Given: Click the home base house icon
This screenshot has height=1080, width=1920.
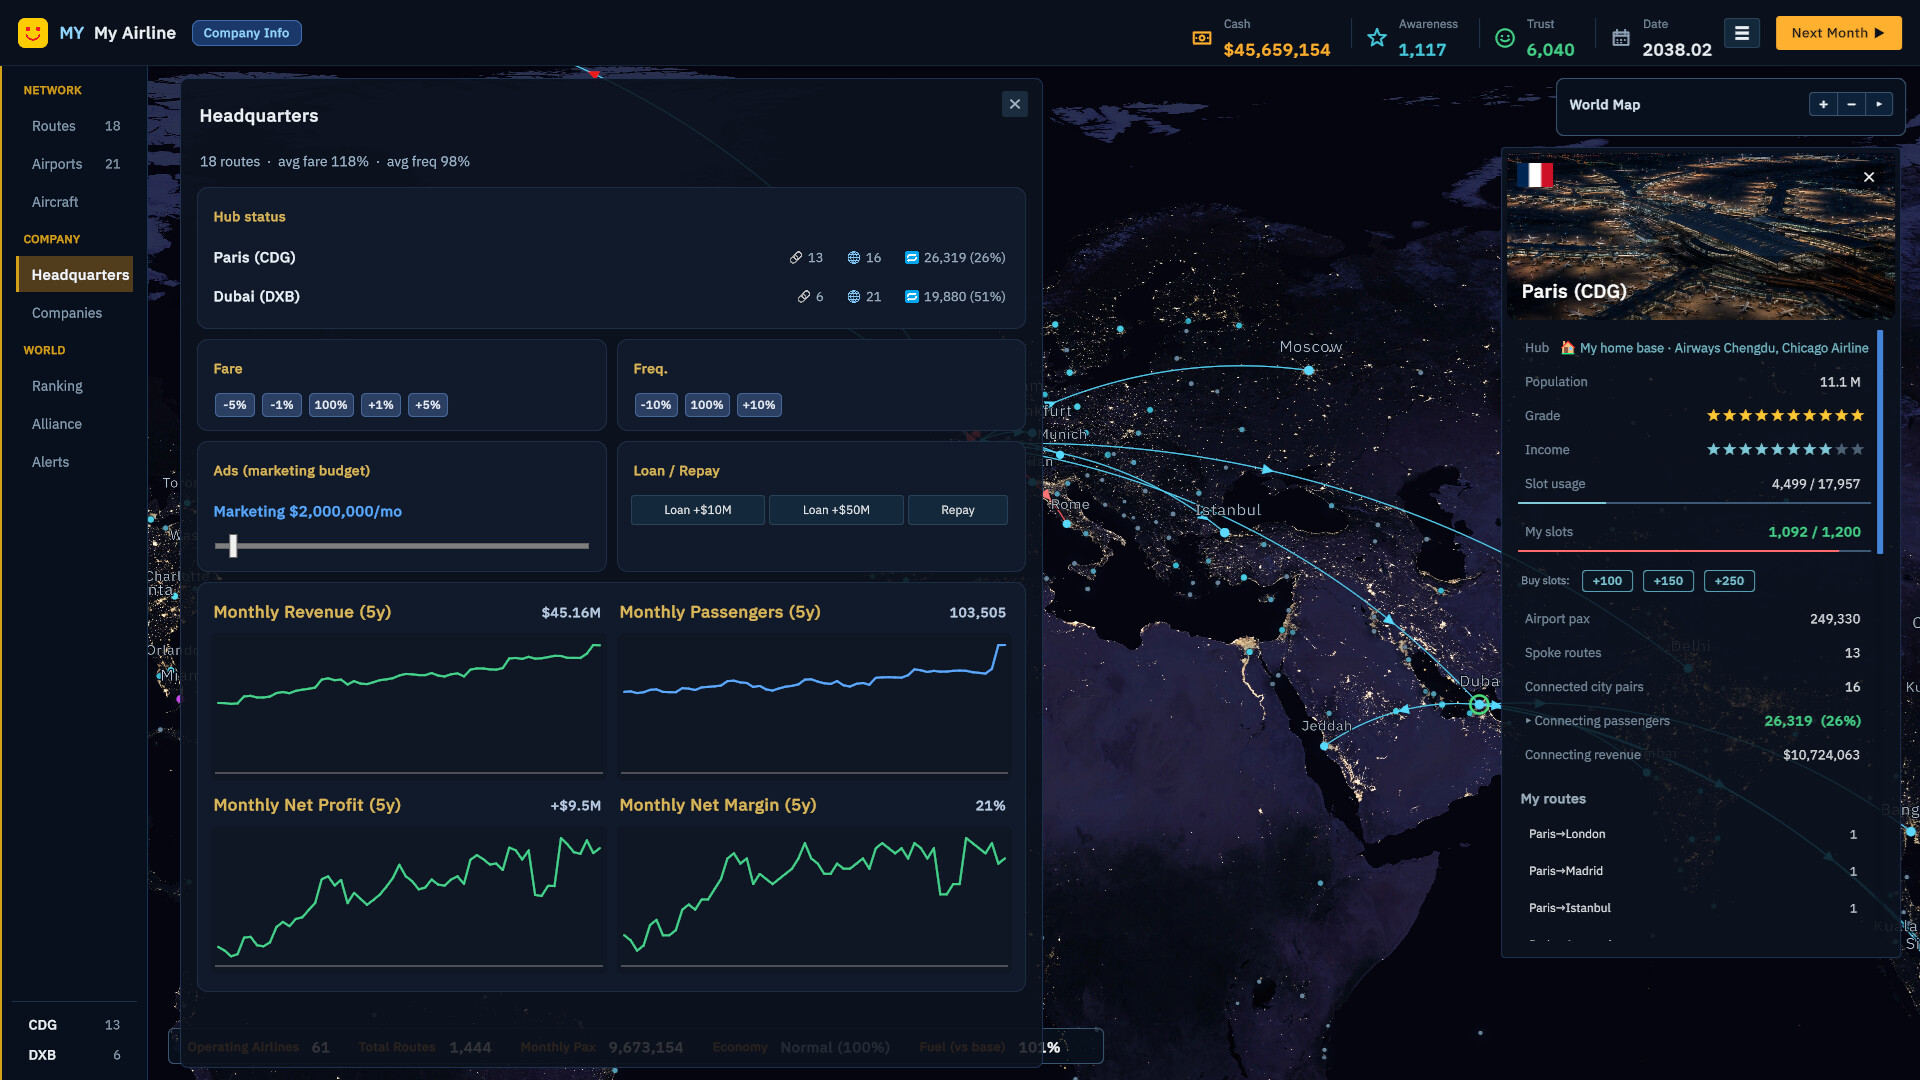Looking at the screenshot, I should pos(1568,348).
